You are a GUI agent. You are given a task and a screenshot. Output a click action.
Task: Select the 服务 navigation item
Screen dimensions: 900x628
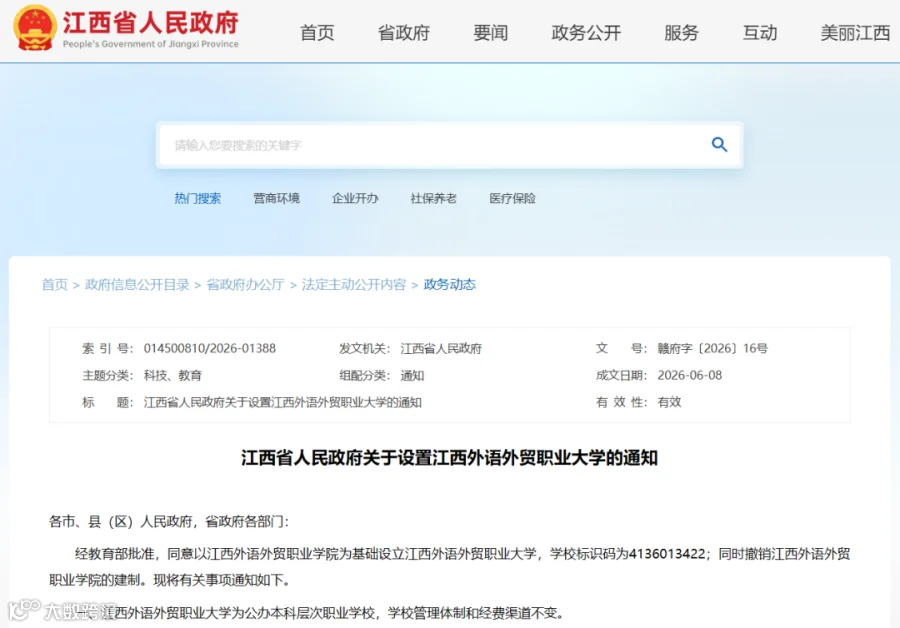[681, 33]
